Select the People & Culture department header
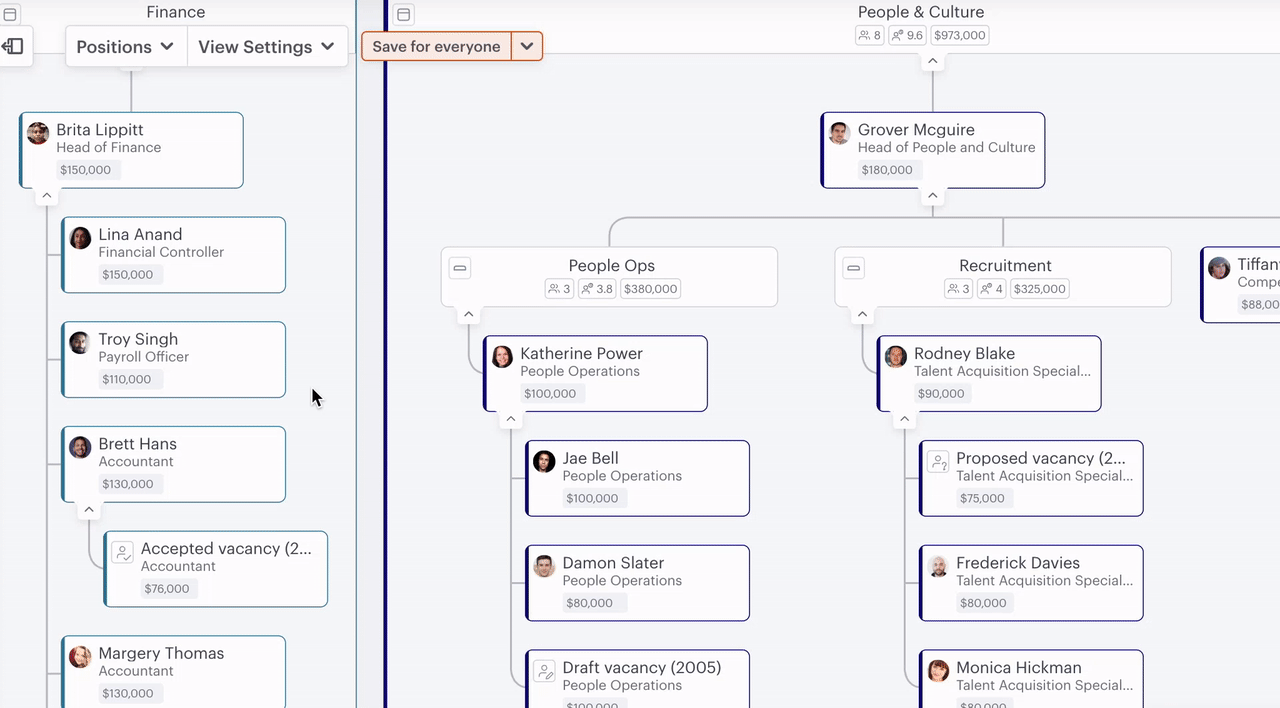The width and height of the screenshot is (1280, 708). pos(920,12)
